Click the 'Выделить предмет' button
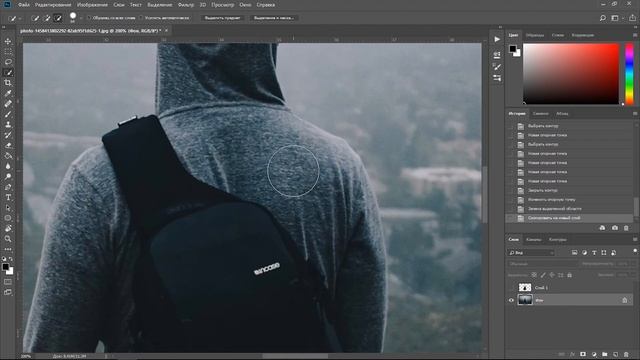 (x=222, y=18)
